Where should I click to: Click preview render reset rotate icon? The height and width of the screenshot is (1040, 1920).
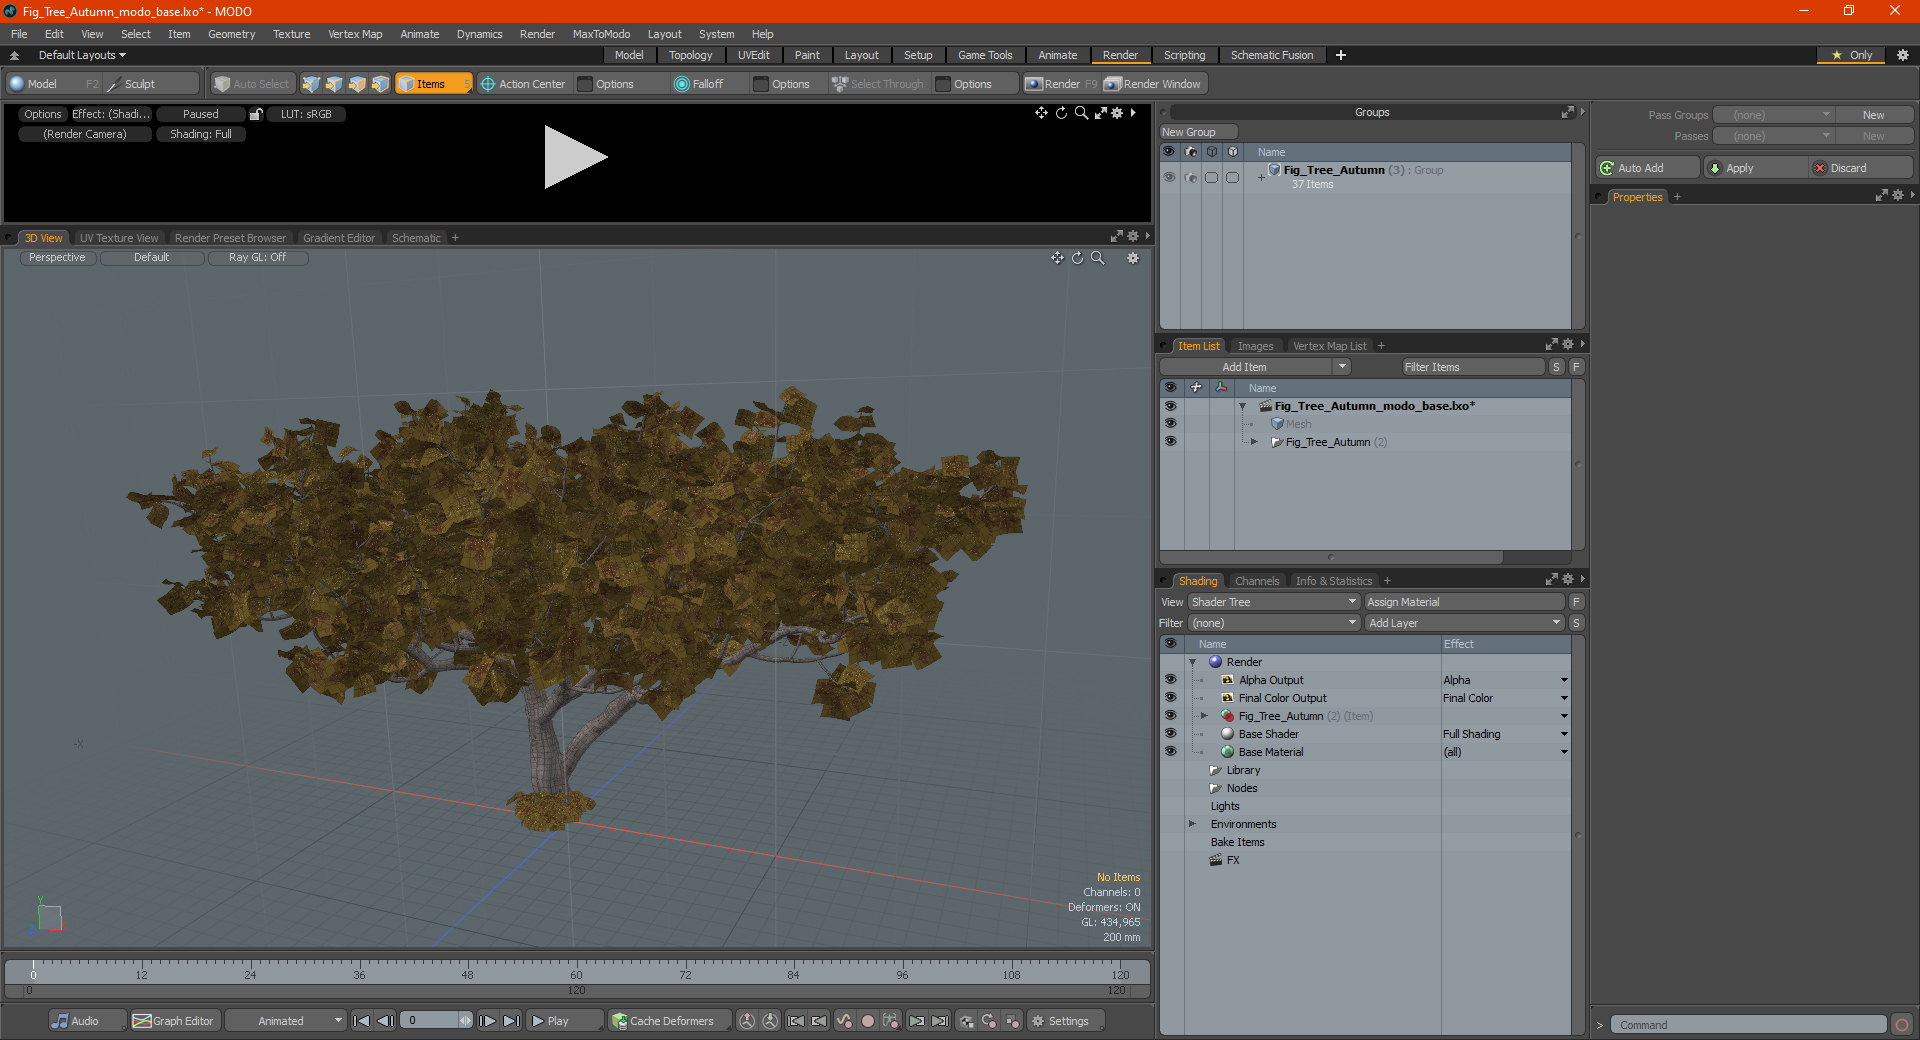click(x=1061, y=113)
